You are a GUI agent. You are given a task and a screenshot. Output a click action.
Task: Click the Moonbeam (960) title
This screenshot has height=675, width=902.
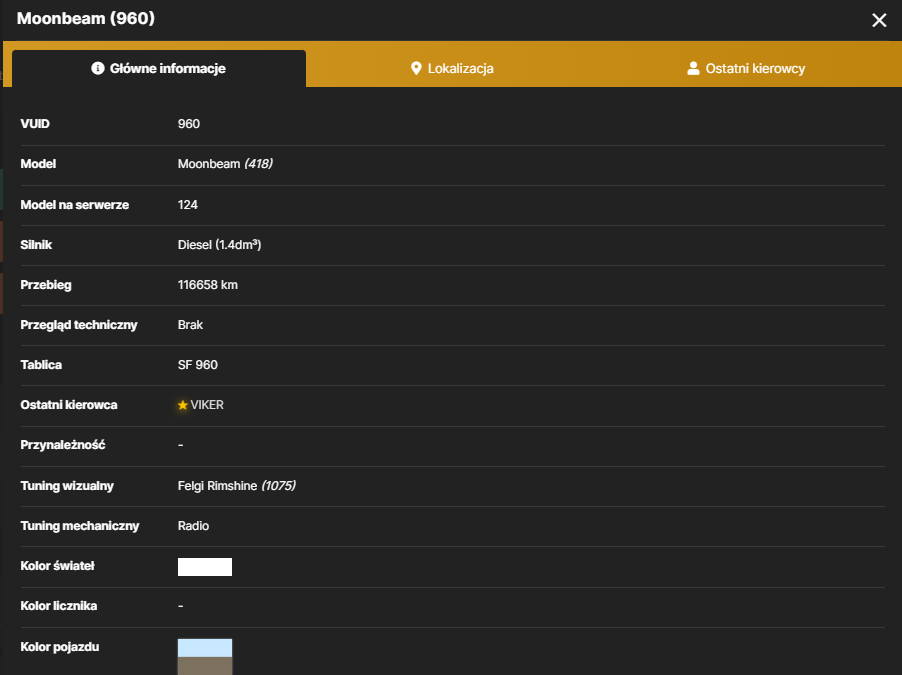[86, 18]
